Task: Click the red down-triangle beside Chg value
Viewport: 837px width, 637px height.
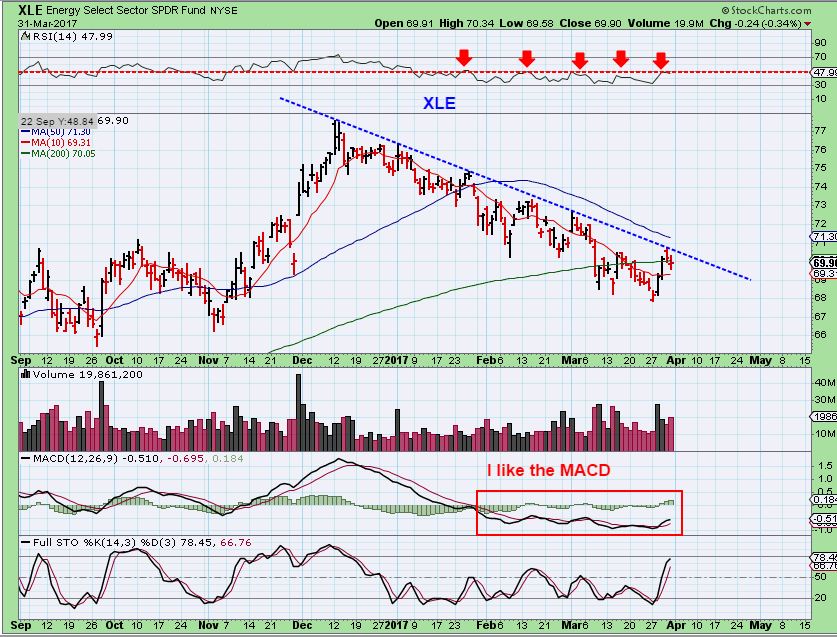Action: click(807, 24)
